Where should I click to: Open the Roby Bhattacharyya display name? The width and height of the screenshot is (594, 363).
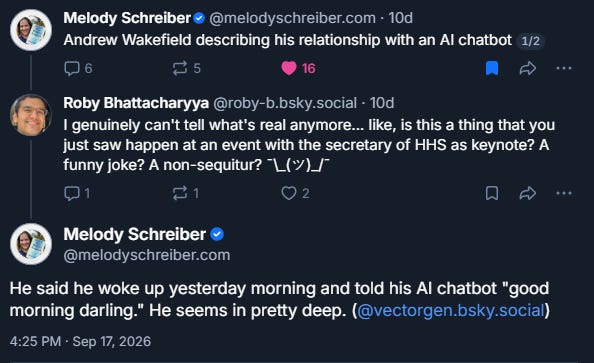pos(136,103)
